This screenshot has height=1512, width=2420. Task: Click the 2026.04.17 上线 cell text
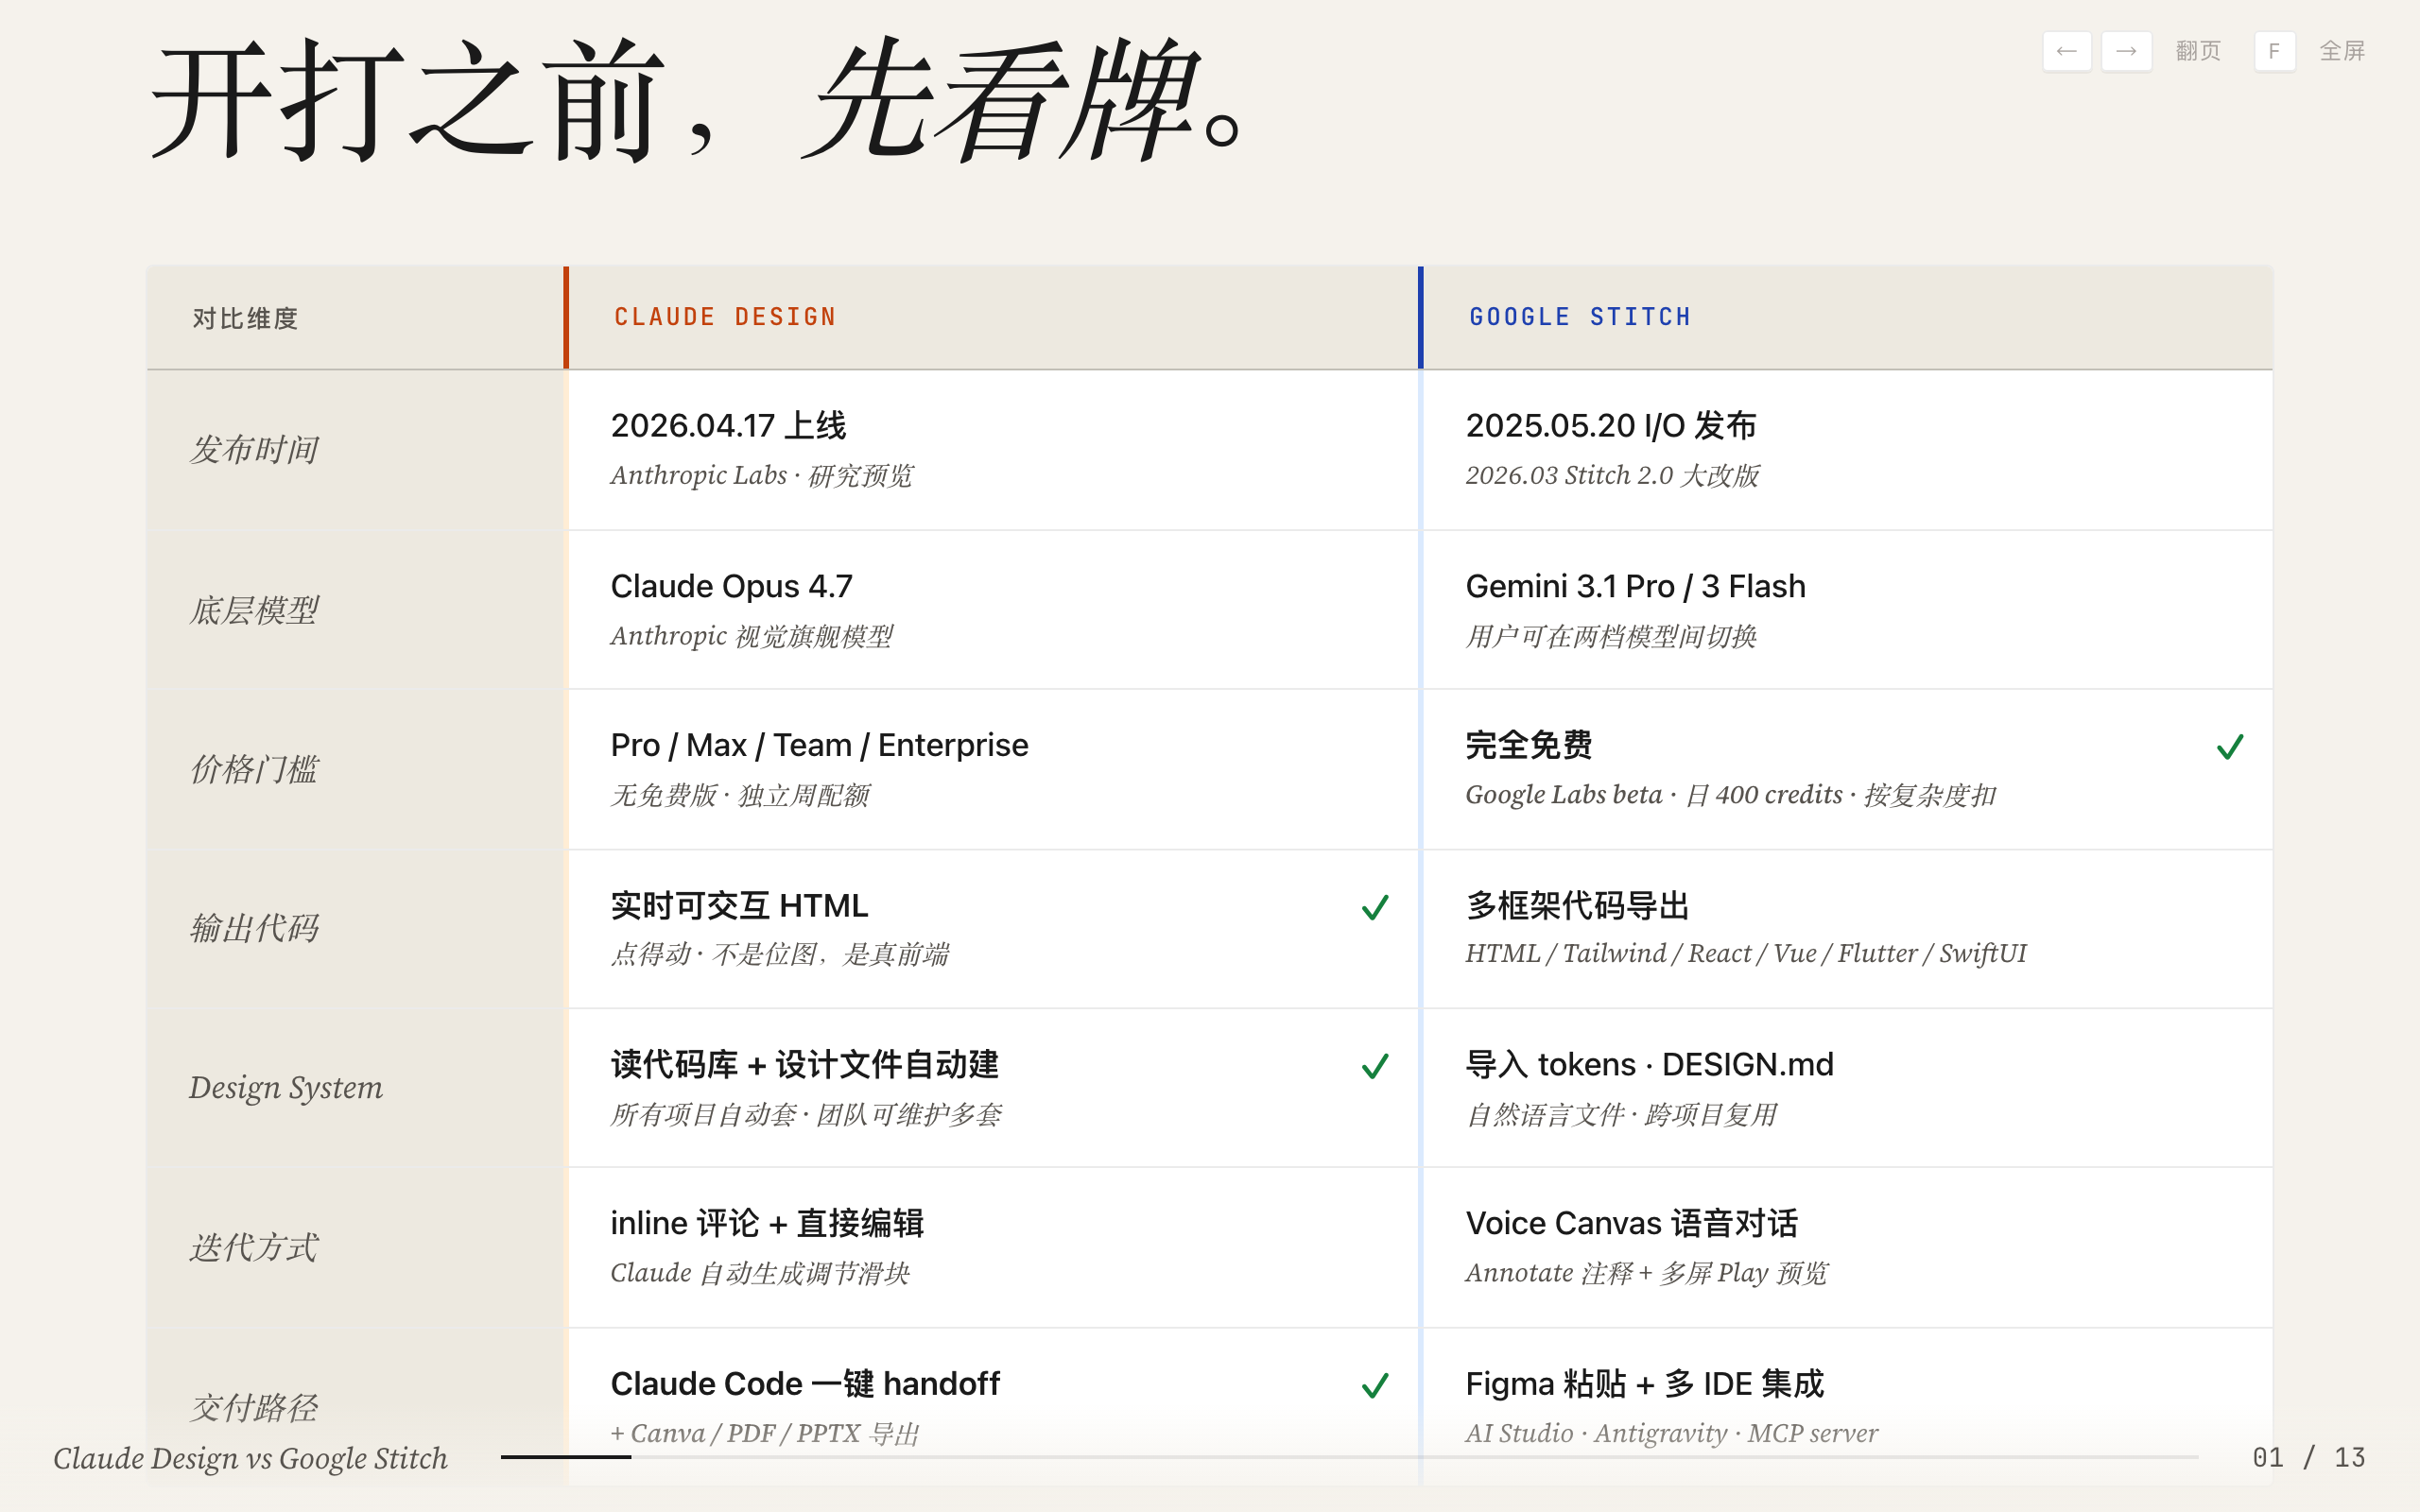(x=728, y=425)
